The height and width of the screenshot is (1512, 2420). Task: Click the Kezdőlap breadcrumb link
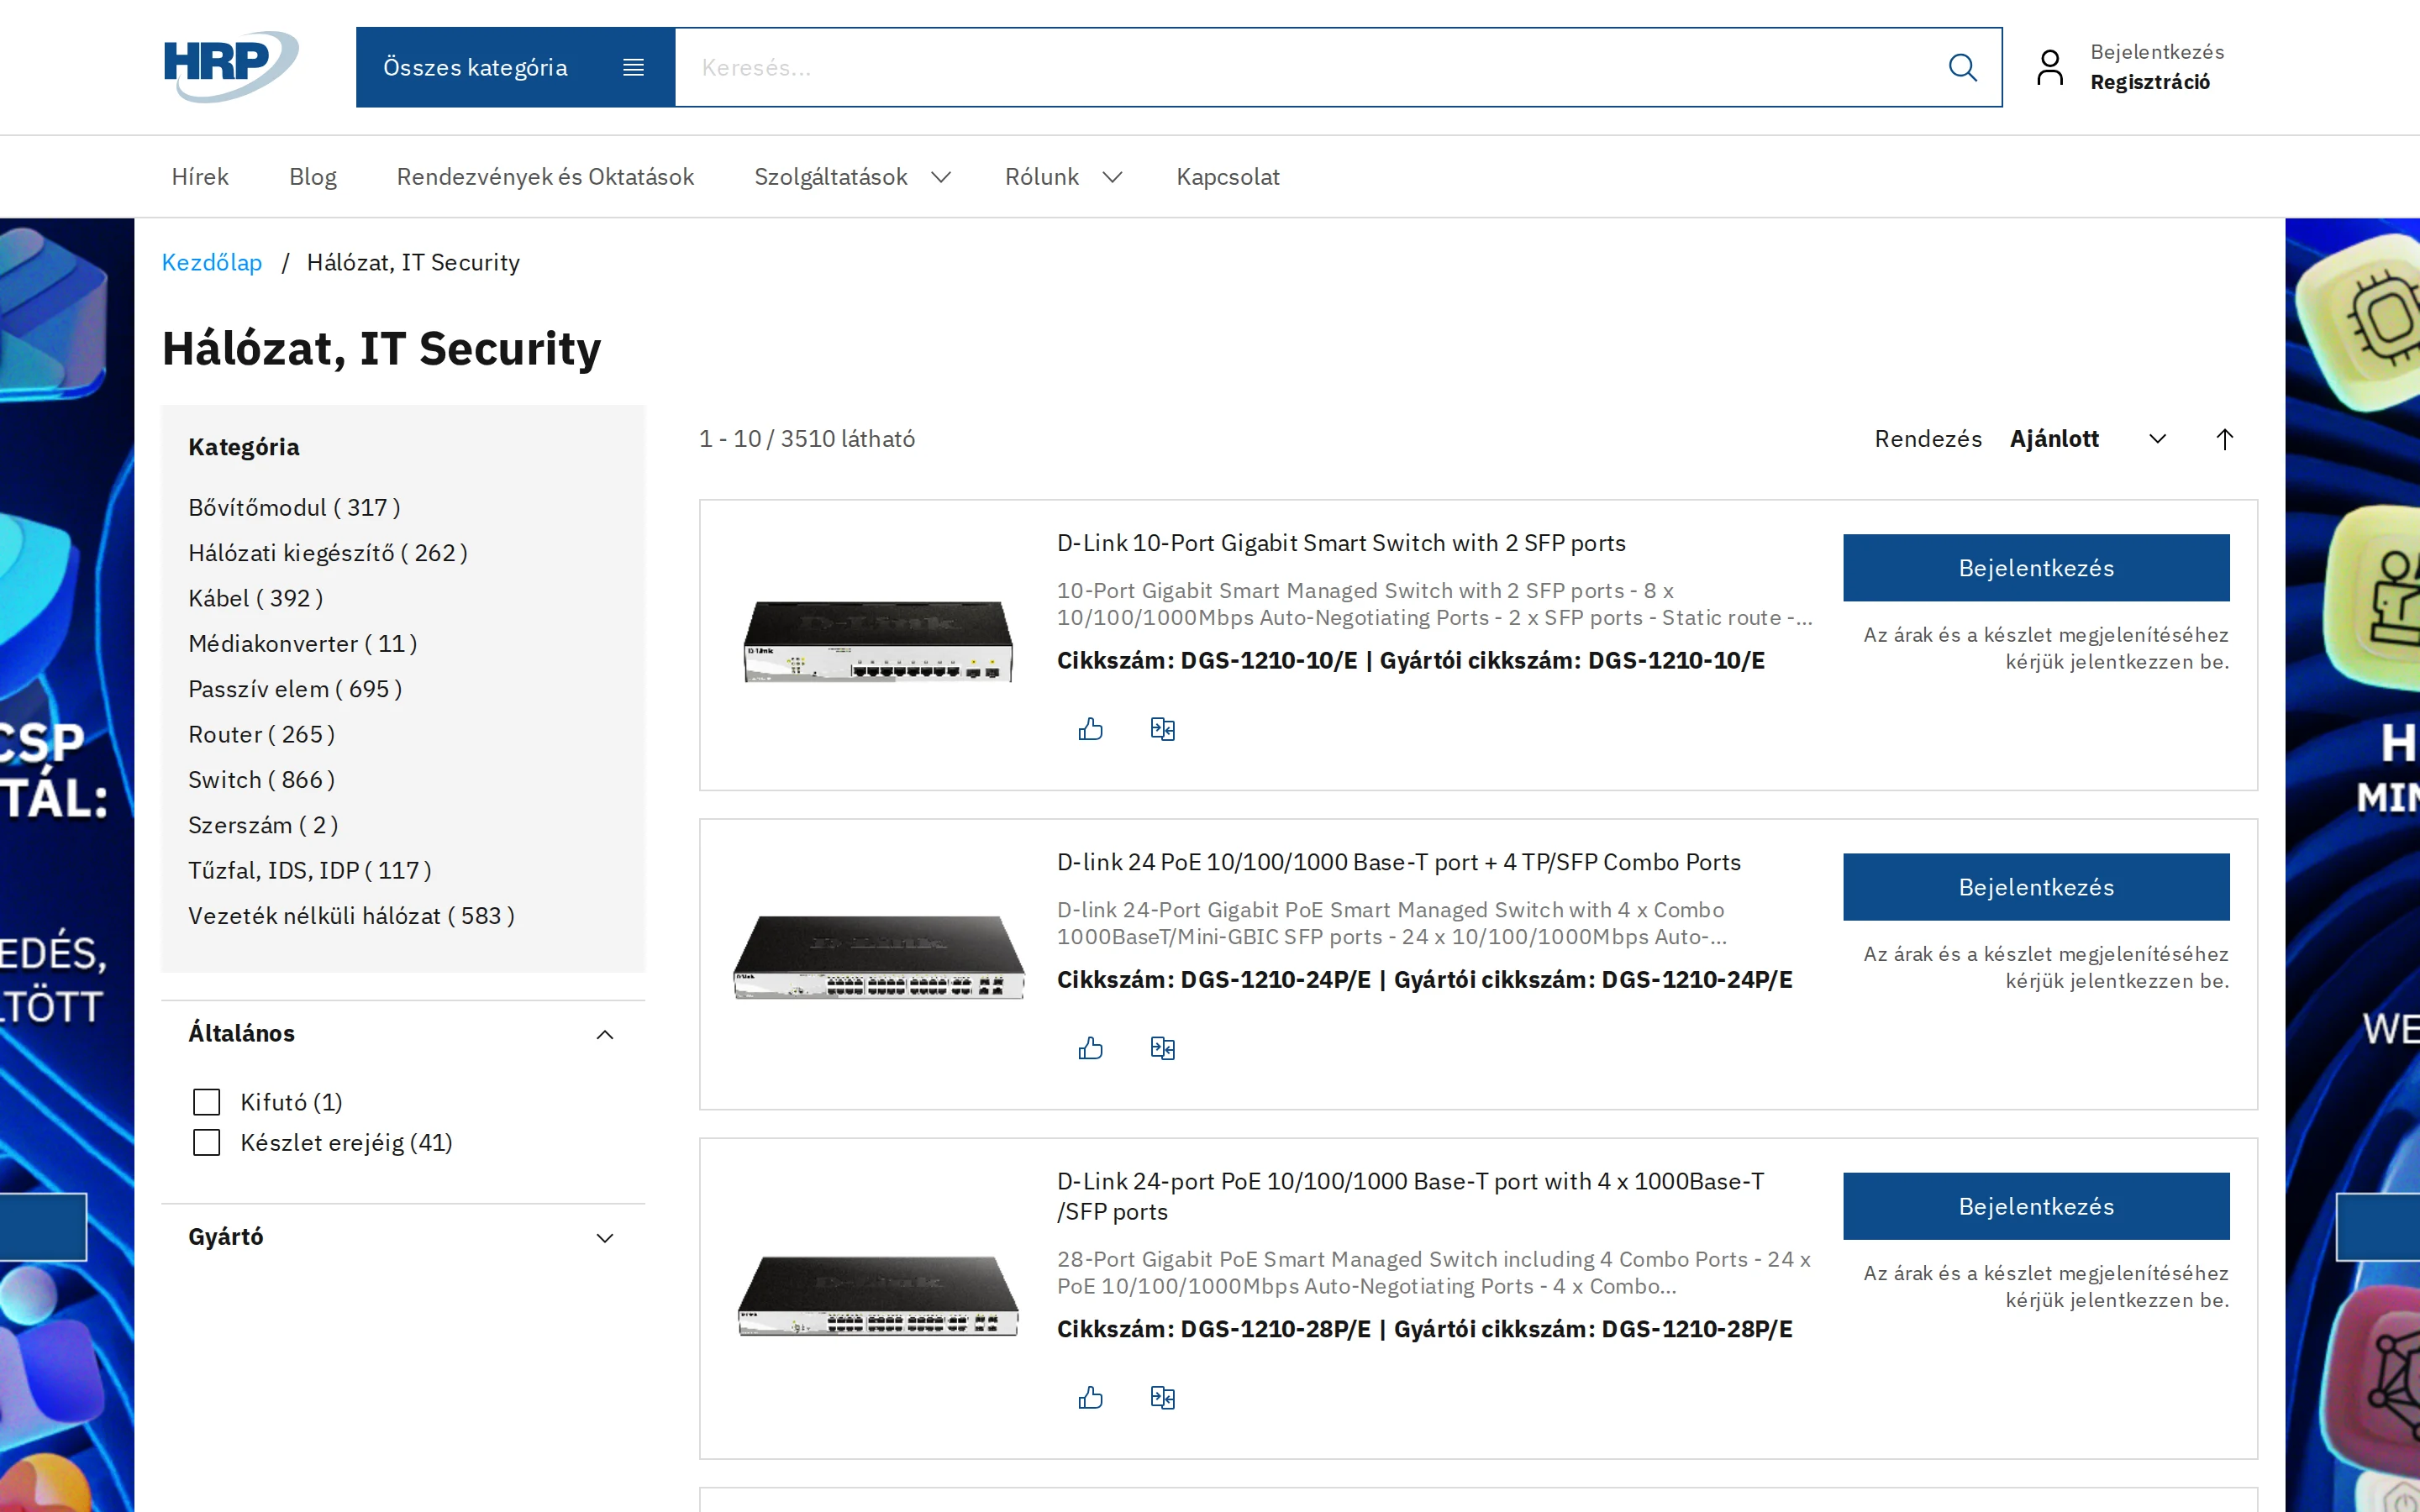tap(212, 262)
